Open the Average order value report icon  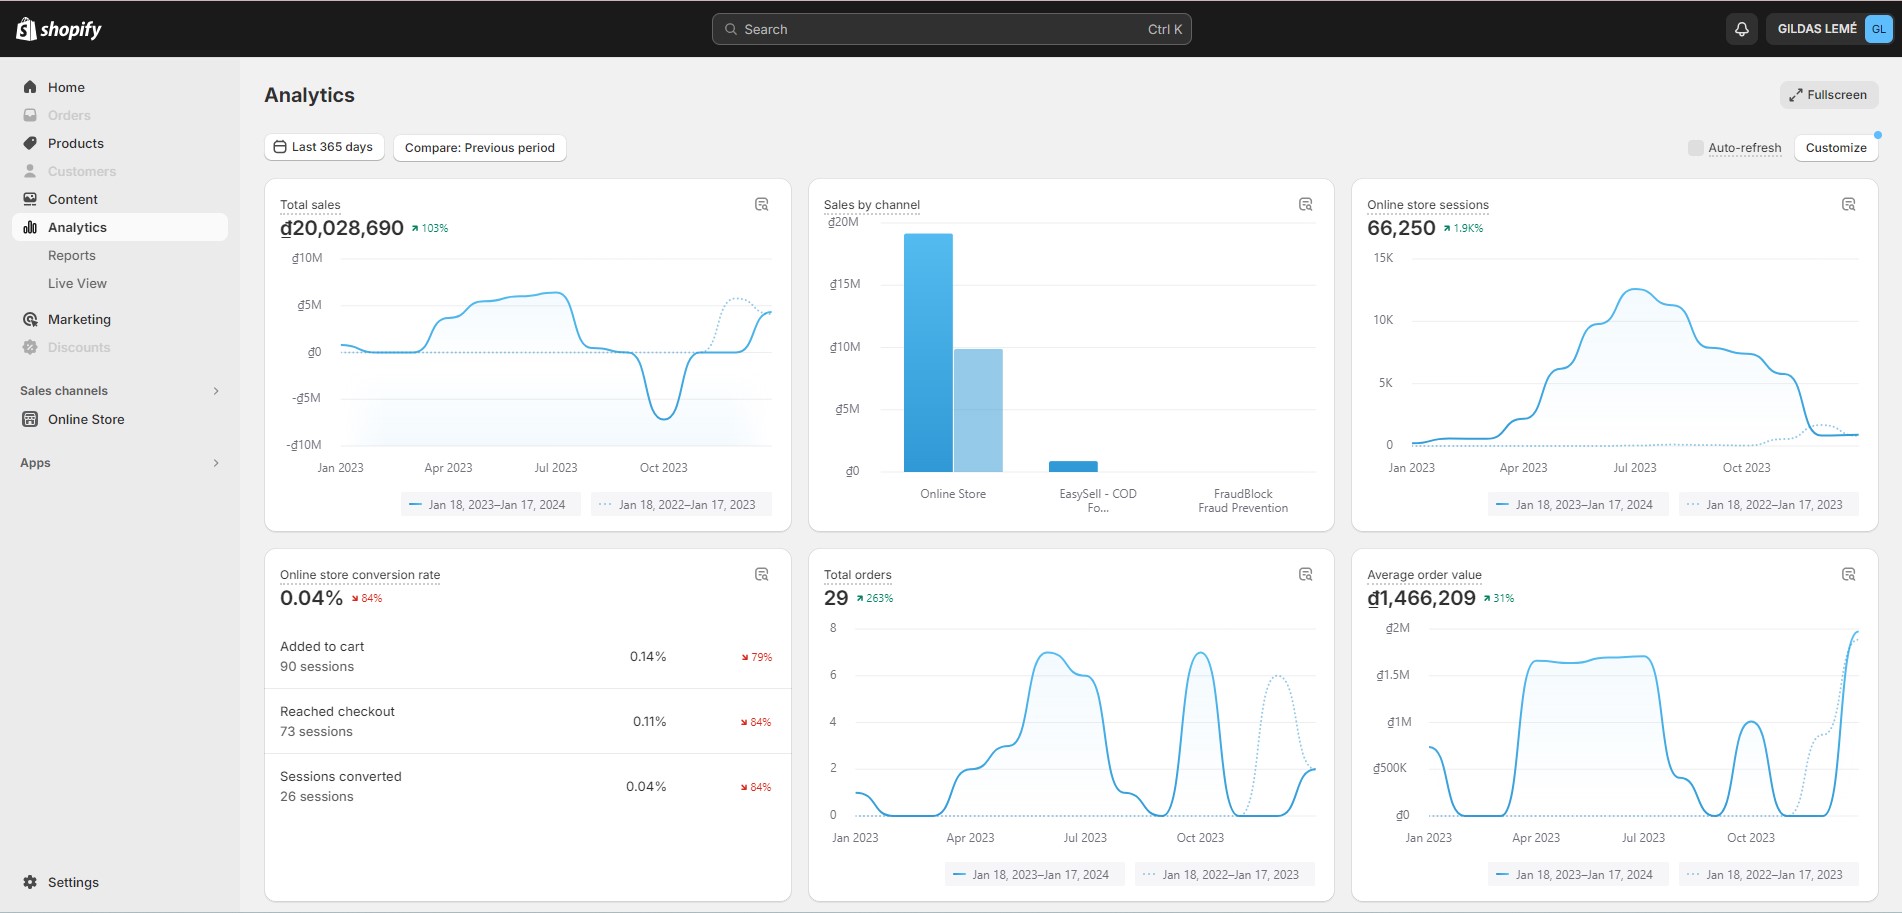pyautogui.click(x=1849, y=574)
